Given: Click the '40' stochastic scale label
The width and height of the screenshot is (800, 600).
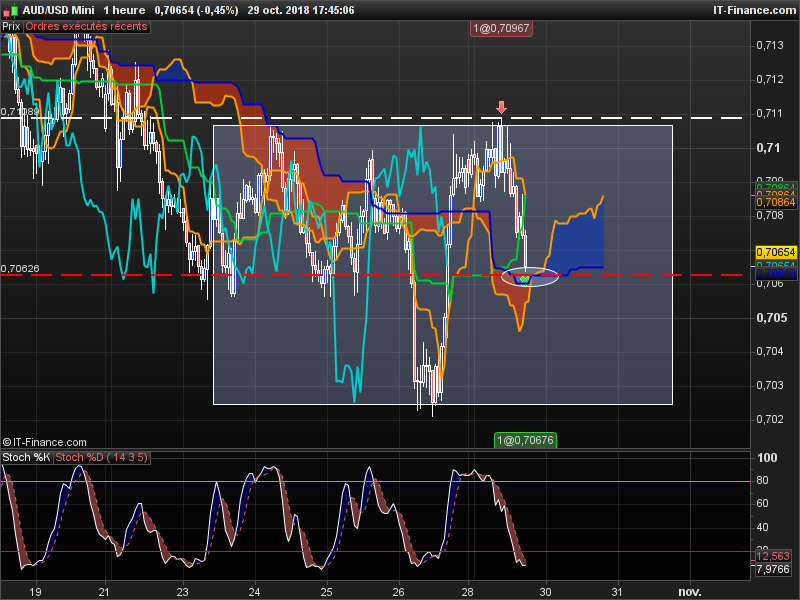Looking at the screenshot, I should tap(762, 527).
